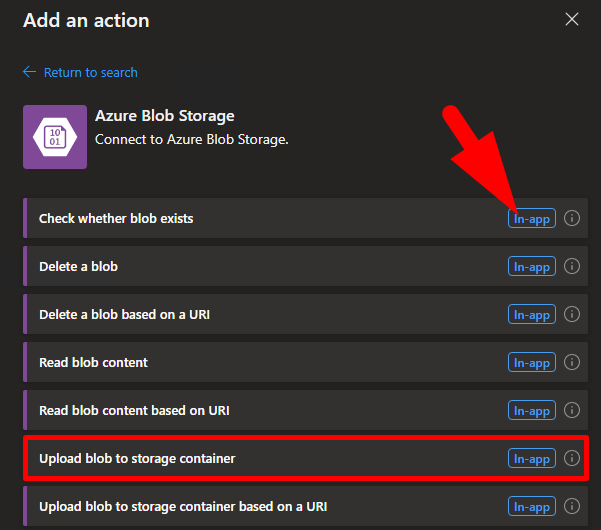Select Delete a blob based on a URI

point(124,314)
